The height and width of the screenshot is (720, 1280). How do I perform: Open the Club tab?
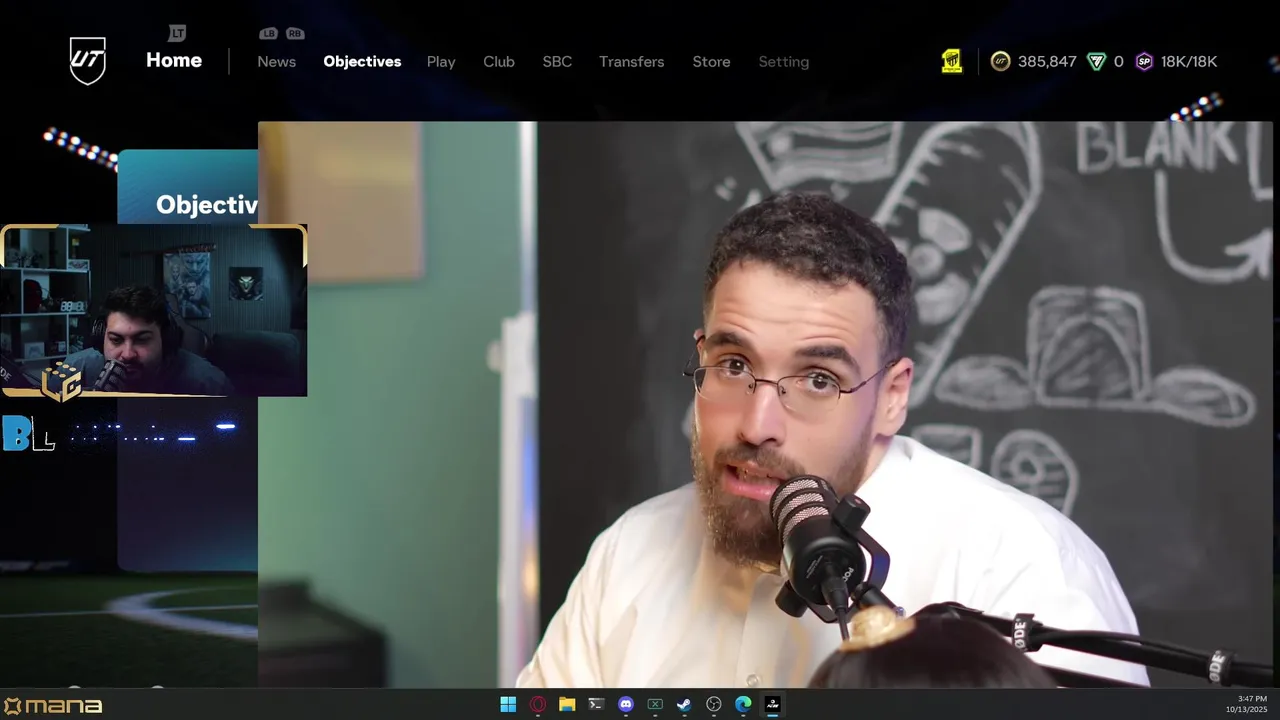pyautogui.click(x=499, y=62)
